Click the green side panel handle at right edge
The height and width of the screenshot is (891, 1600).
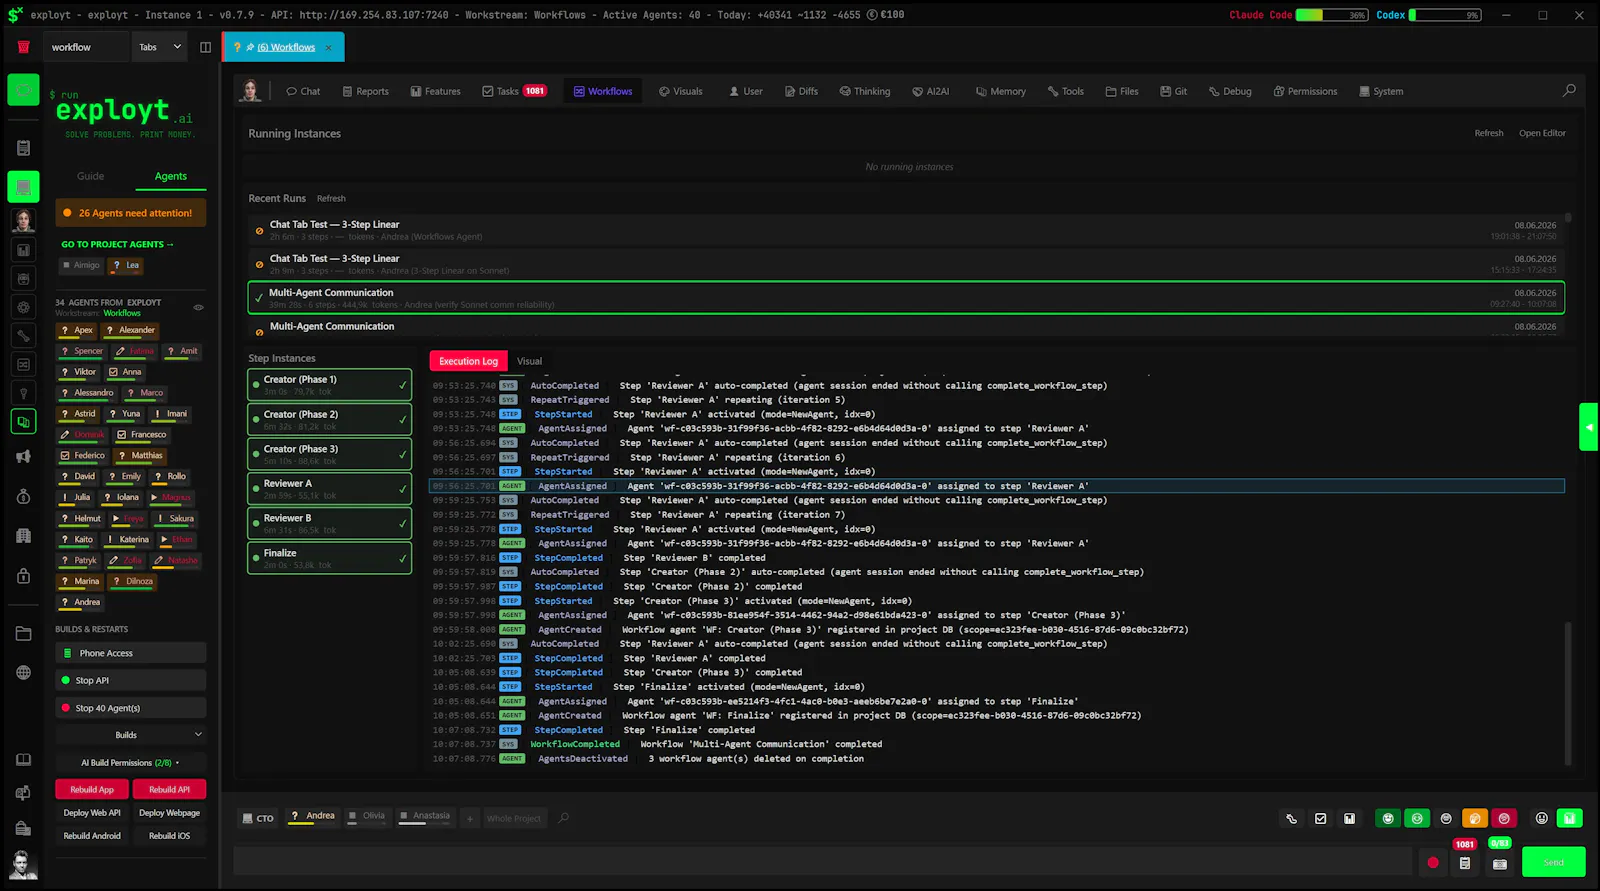click(x=1589, y=427)
